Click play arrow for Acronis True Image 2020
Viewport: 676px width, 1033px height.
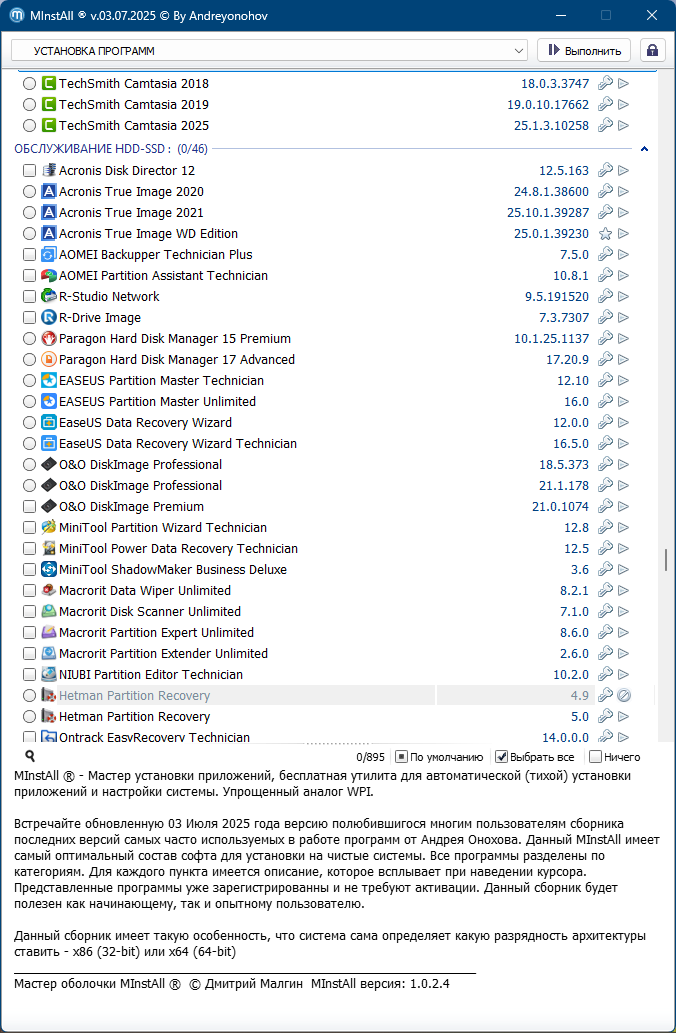pos(623,191)
